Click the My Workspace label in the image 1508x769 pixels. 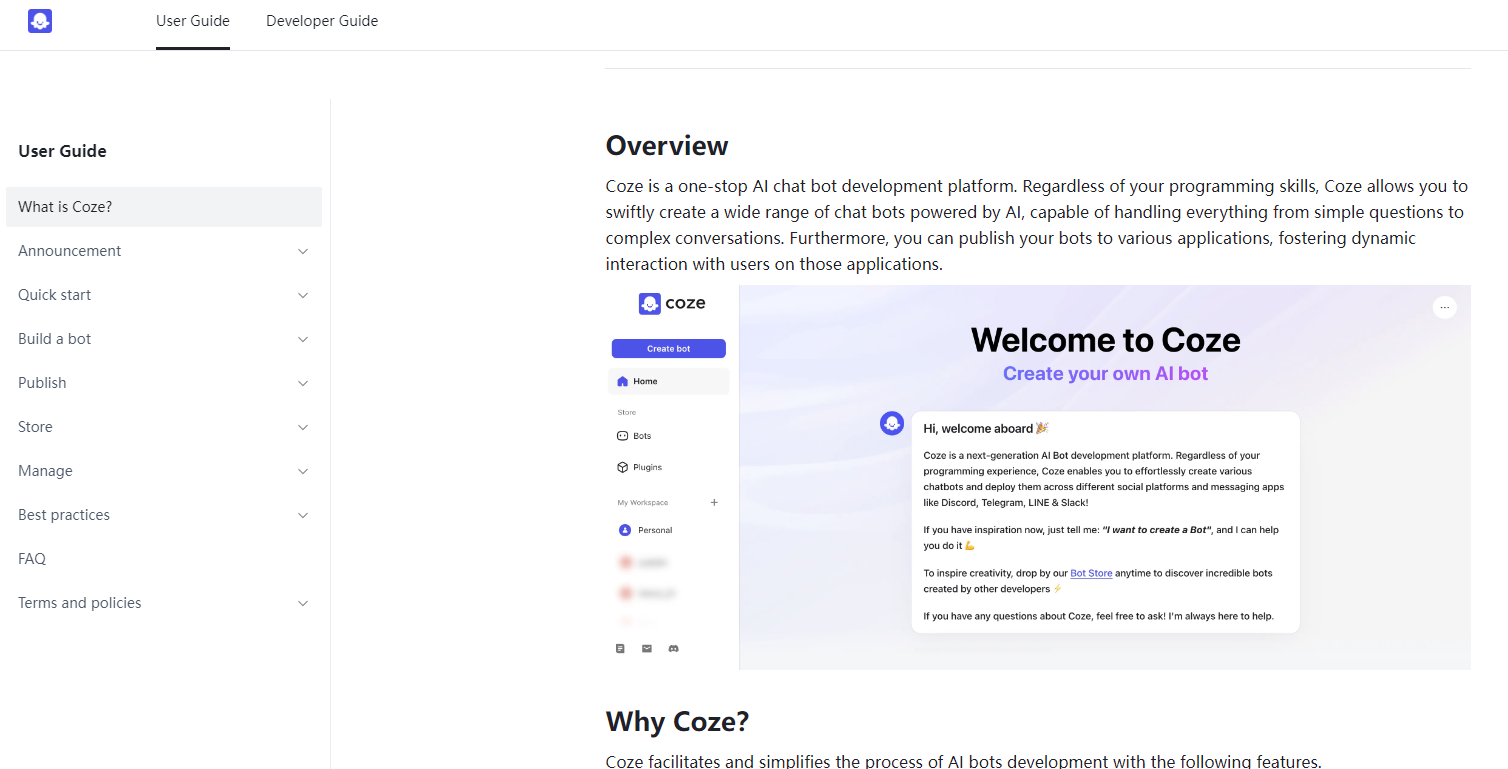643,502
